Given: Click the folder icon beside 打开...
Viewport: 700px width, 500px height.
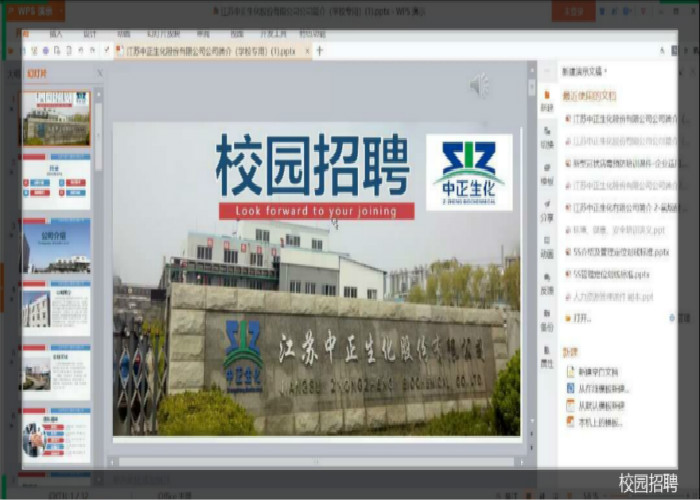Looking at the screenshot, I should (x=568, y=318).
